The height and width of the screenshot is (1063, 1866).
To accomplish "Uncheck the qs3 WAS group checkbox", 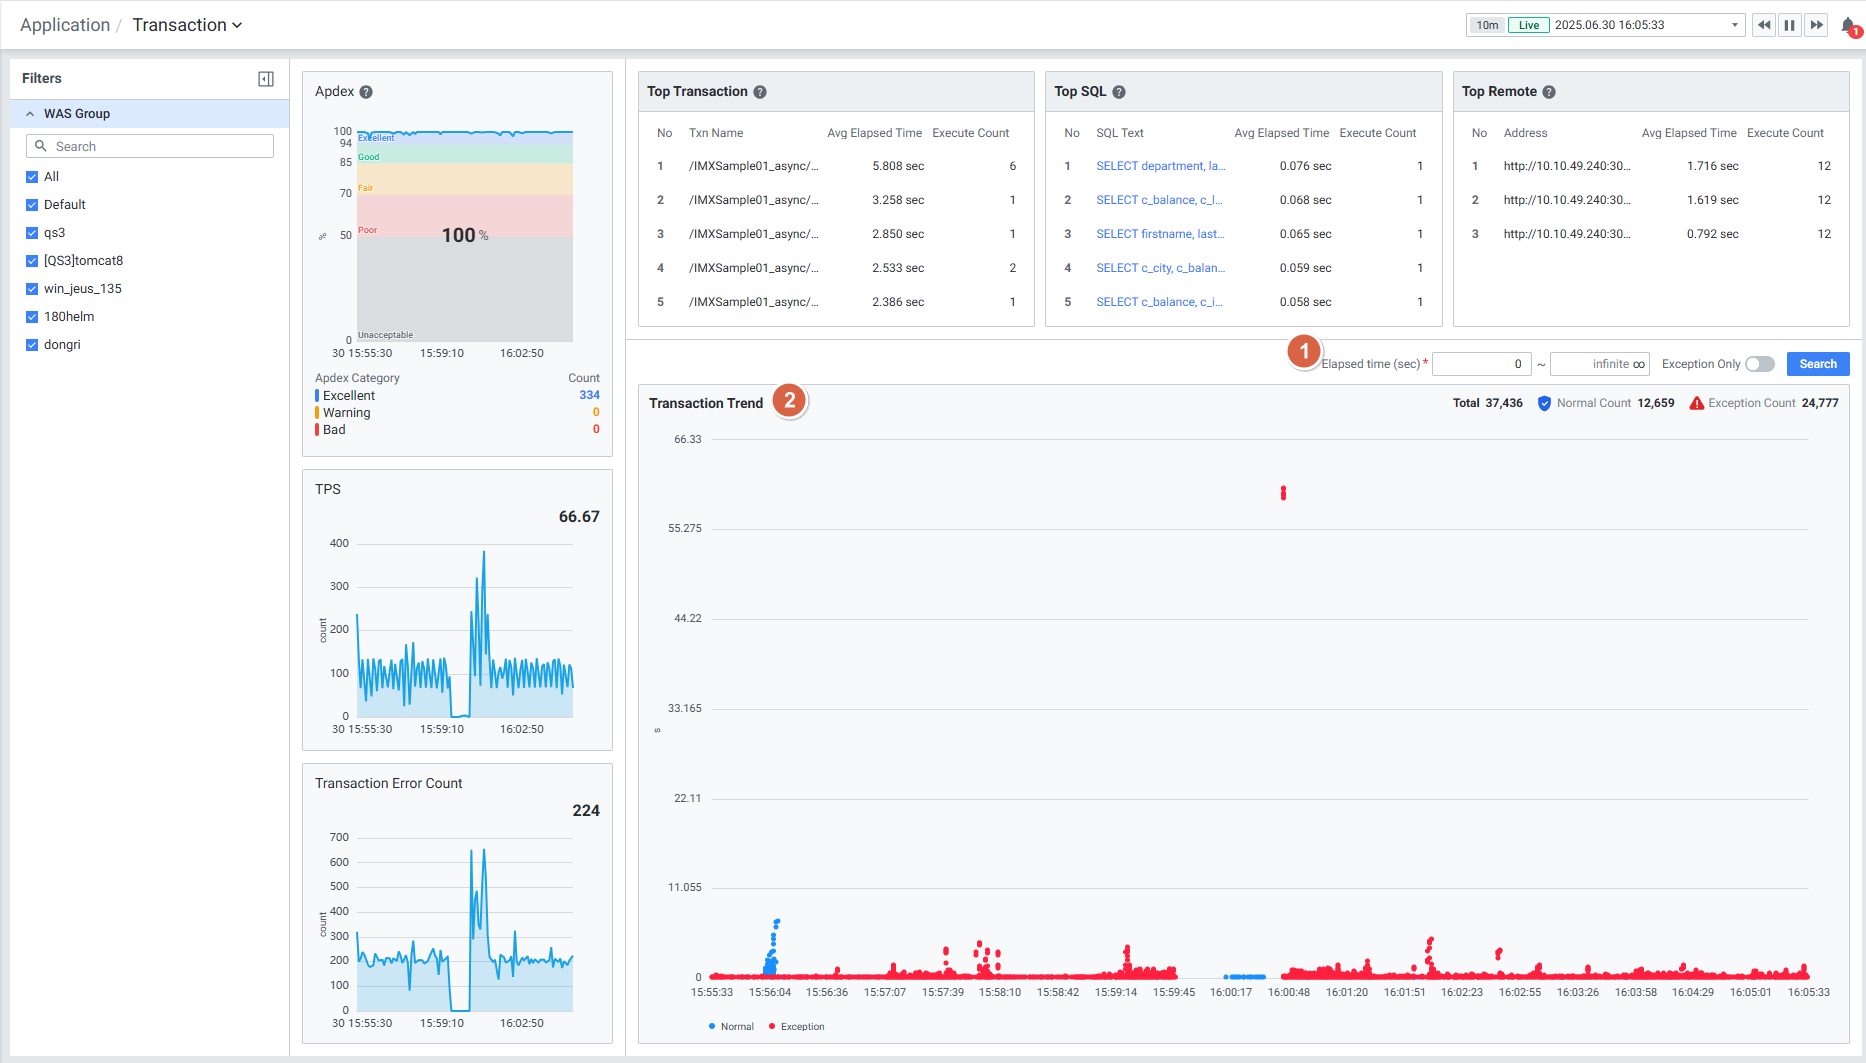I will [32, 233].
